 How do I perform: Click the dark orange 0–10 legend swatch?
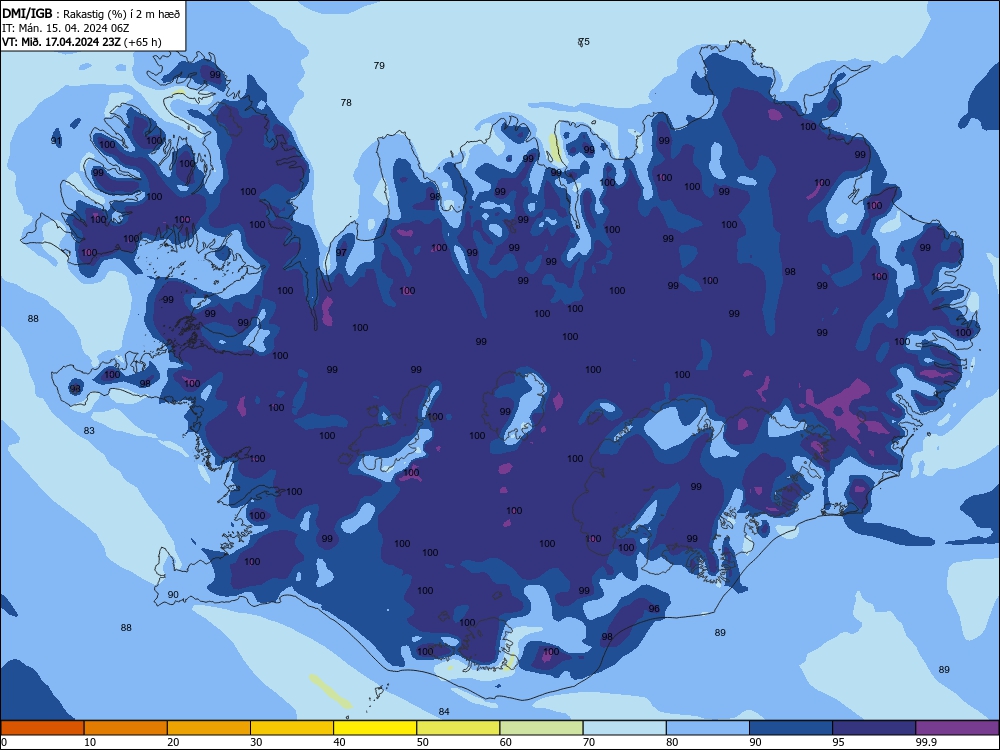click(x=42, y=728)
